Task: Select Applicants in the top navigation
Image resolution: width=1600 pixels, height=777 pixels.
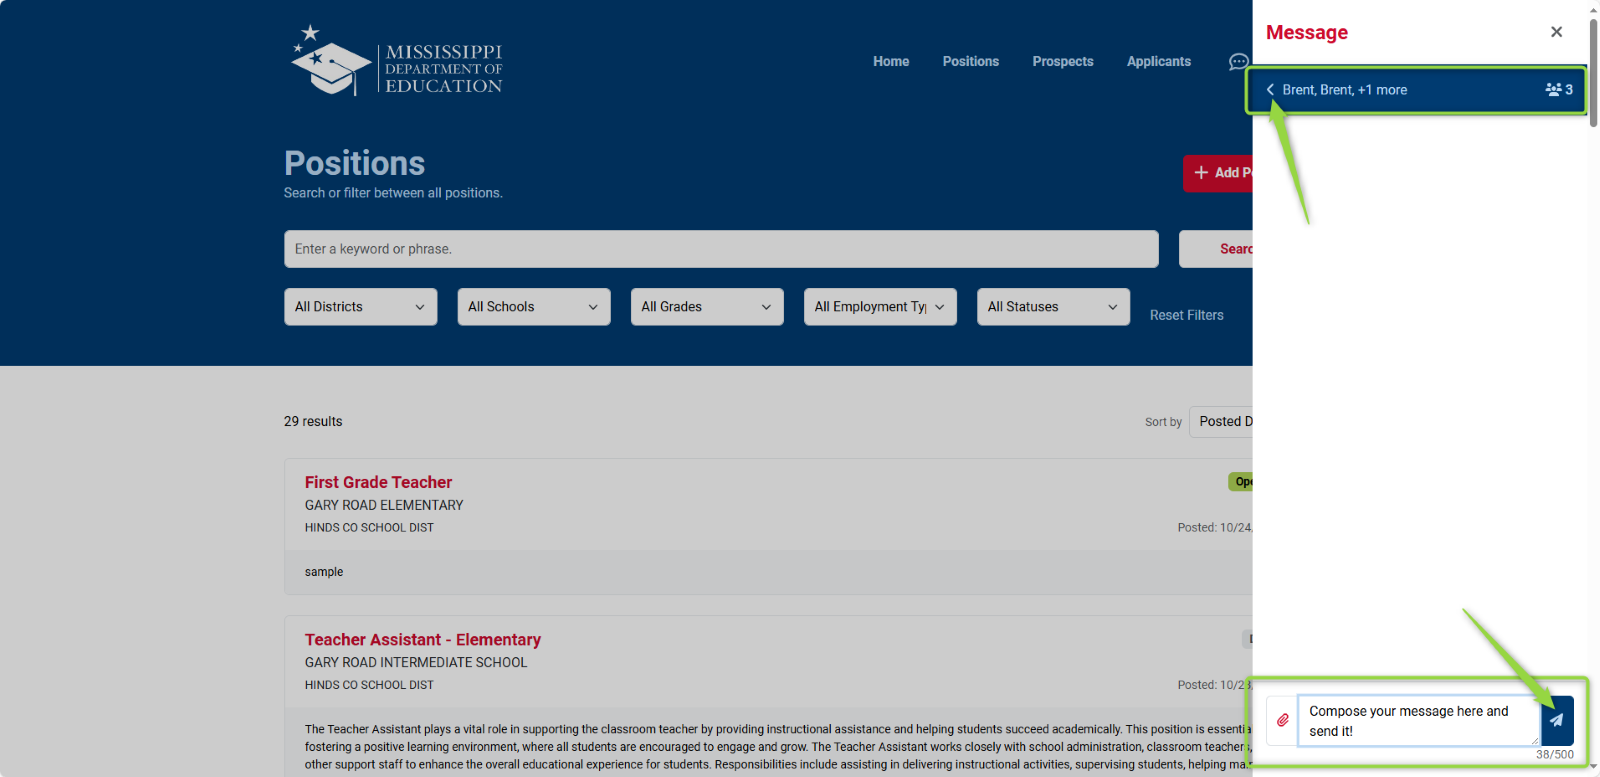Action: coord(1158,62)
